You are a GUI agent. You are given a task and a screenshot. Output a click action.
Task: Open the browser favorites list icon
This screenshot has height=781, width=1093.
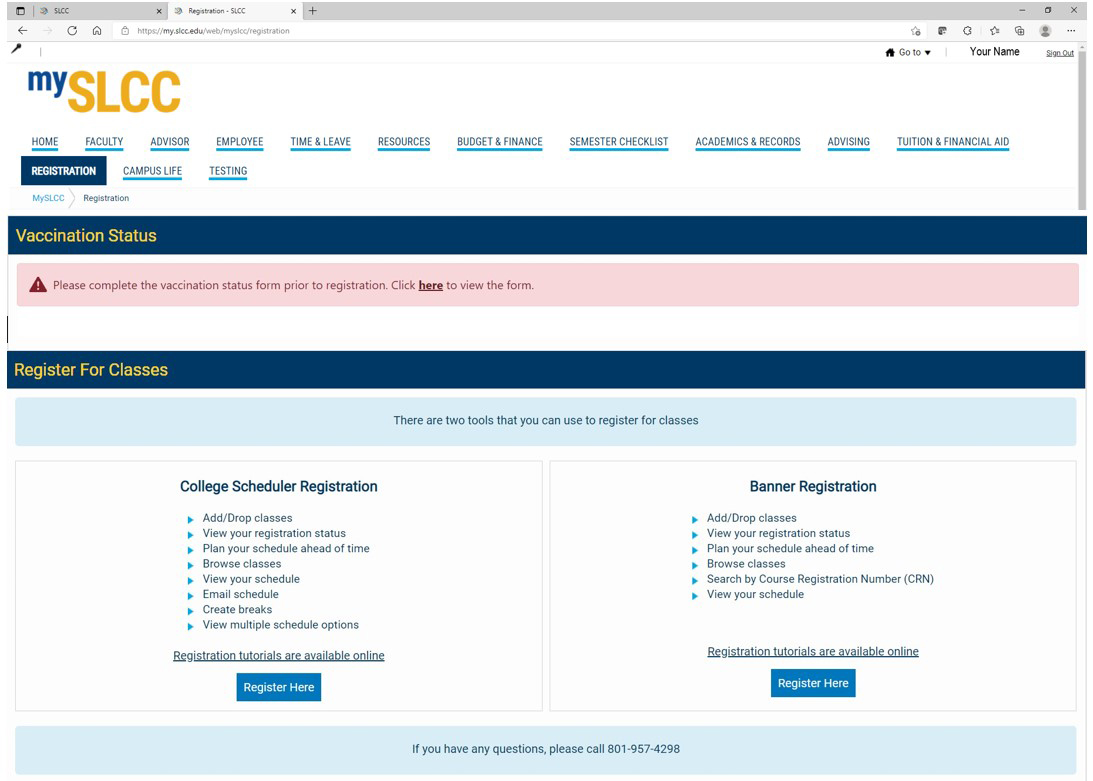click(993, 31)
